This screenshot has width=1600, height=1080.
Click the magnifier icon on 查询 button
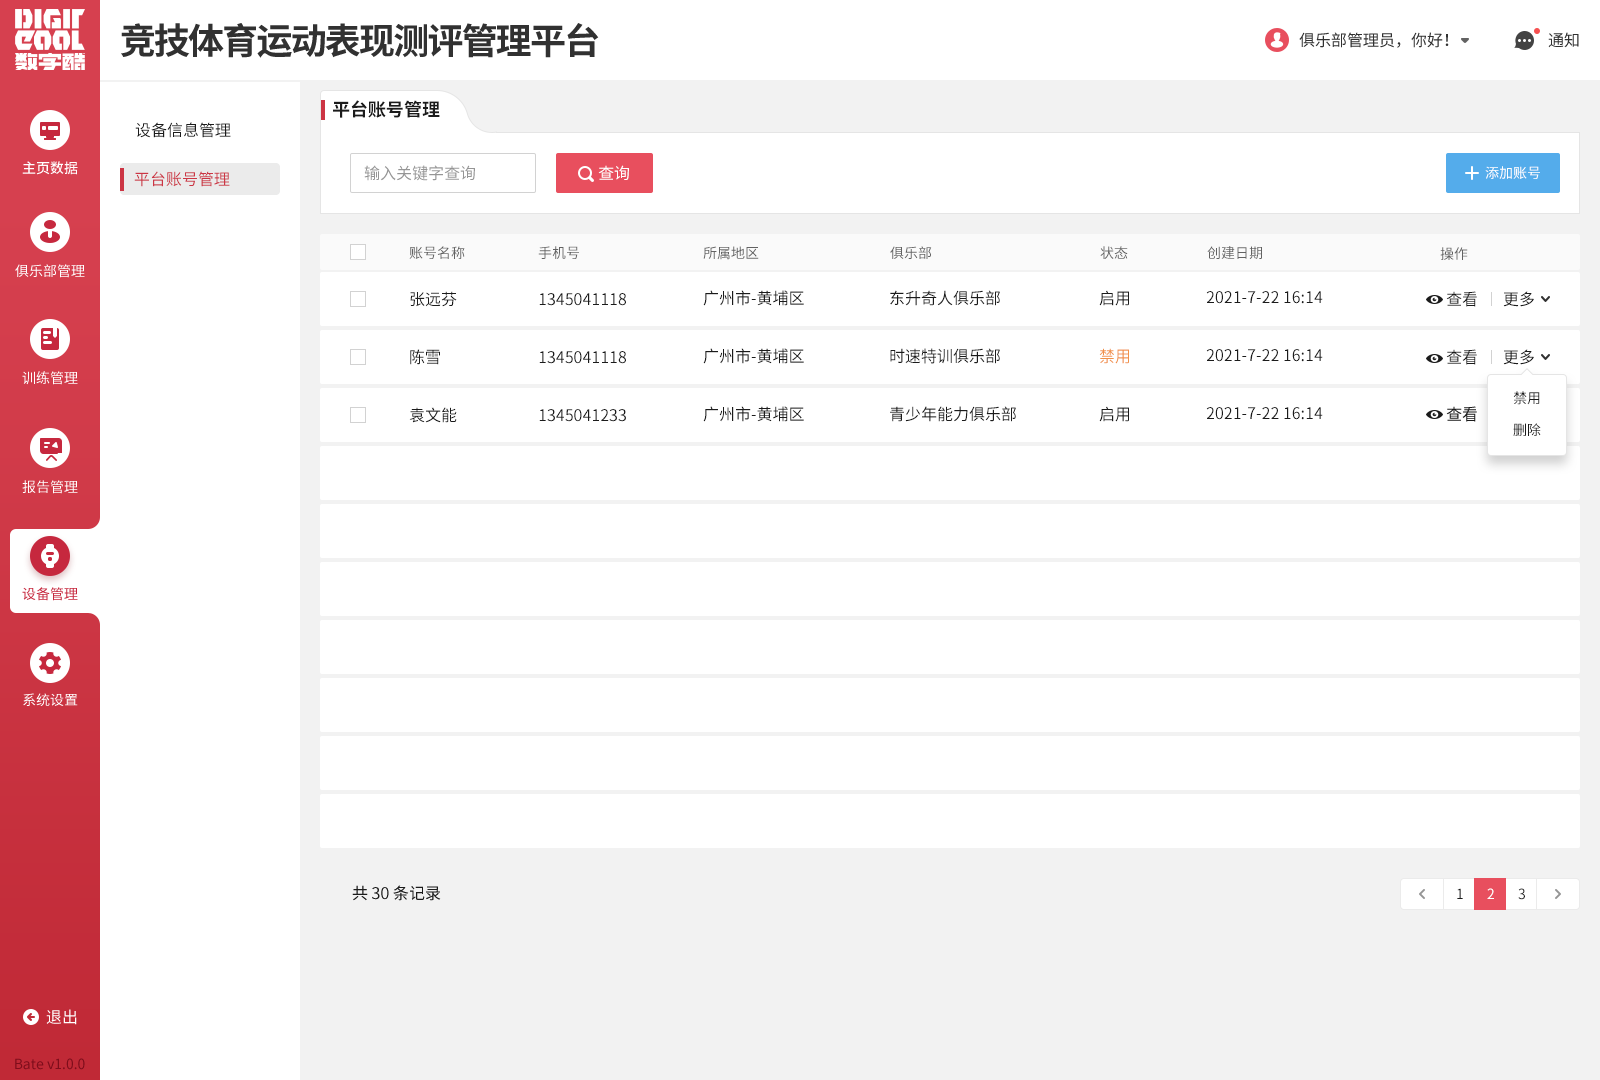coord(586,174)
